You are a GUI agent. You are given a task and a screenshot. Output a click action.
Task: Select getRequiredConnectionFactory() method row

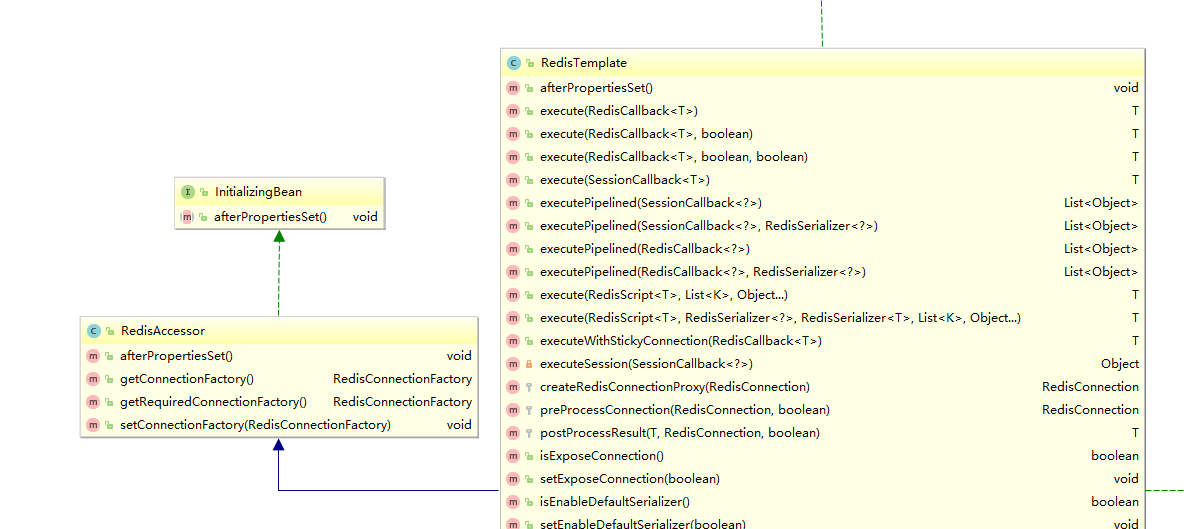coord(279,401)
